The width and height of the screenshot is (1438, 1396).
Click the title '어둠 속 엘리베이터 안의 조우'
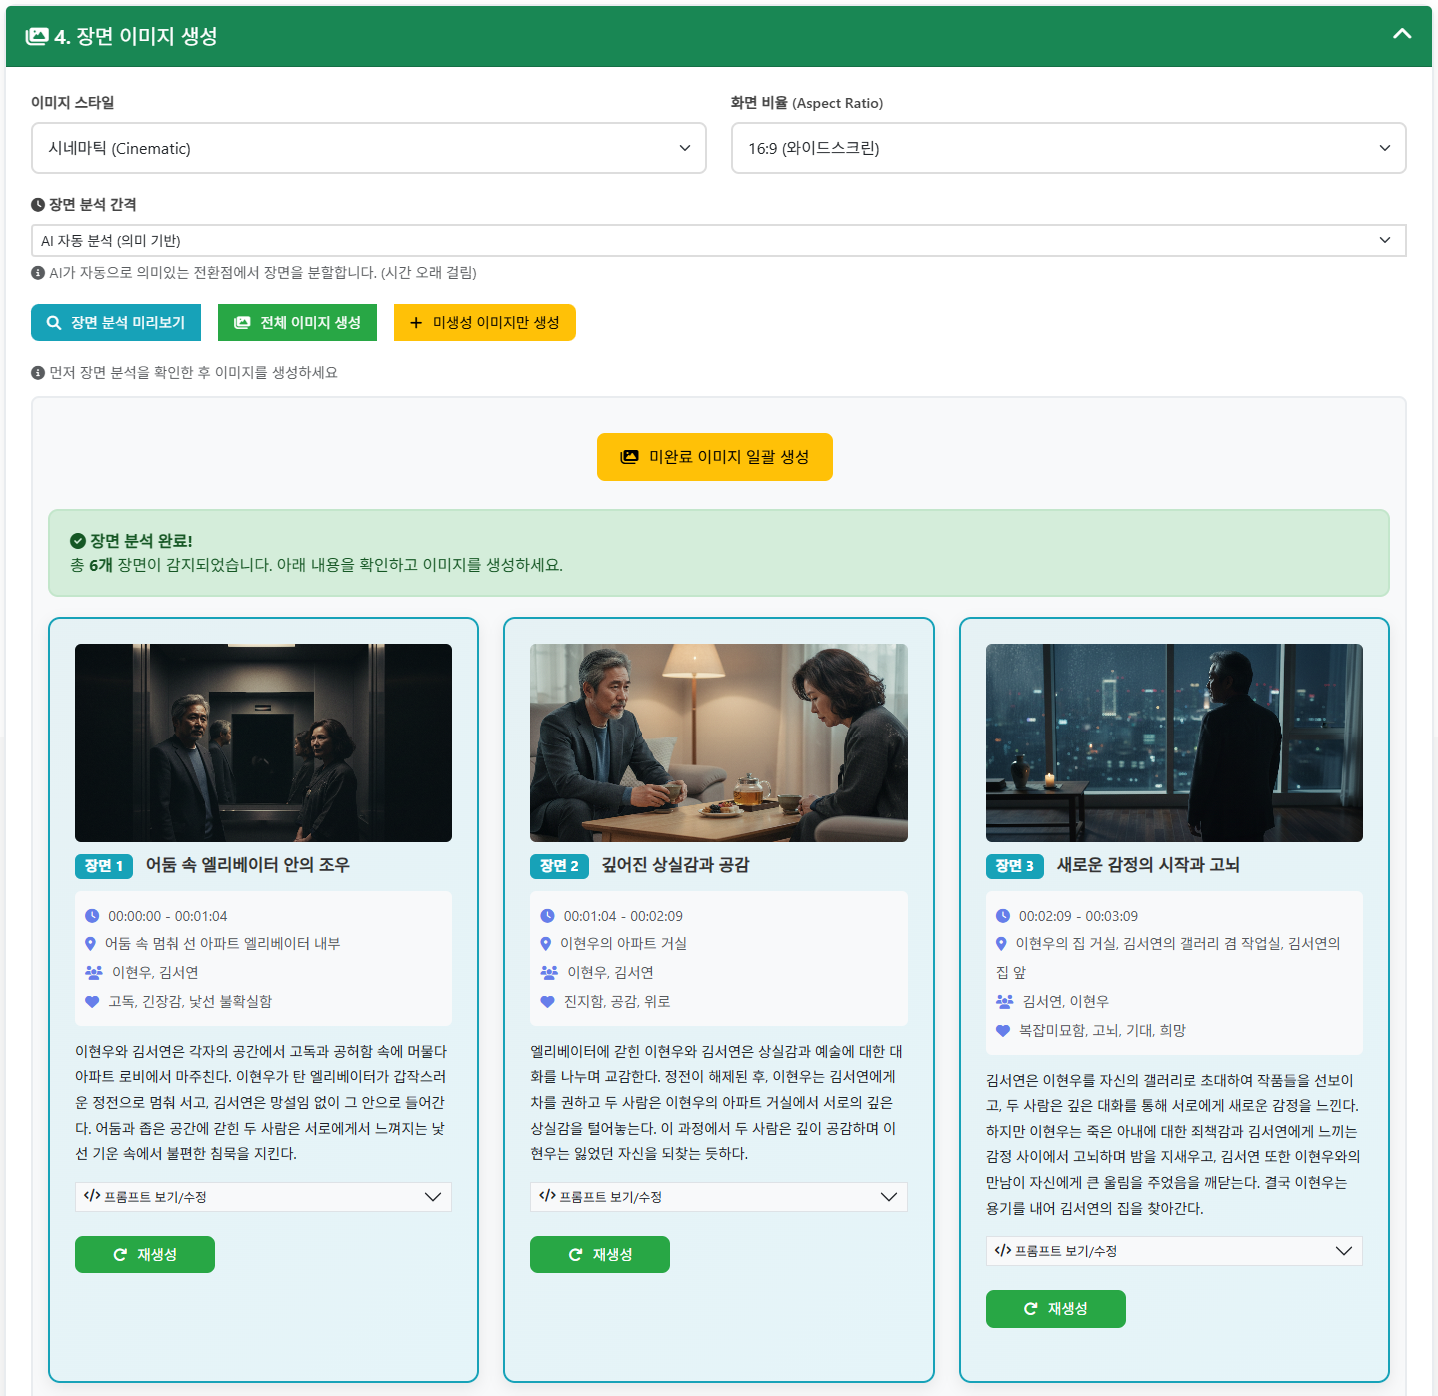248,865
